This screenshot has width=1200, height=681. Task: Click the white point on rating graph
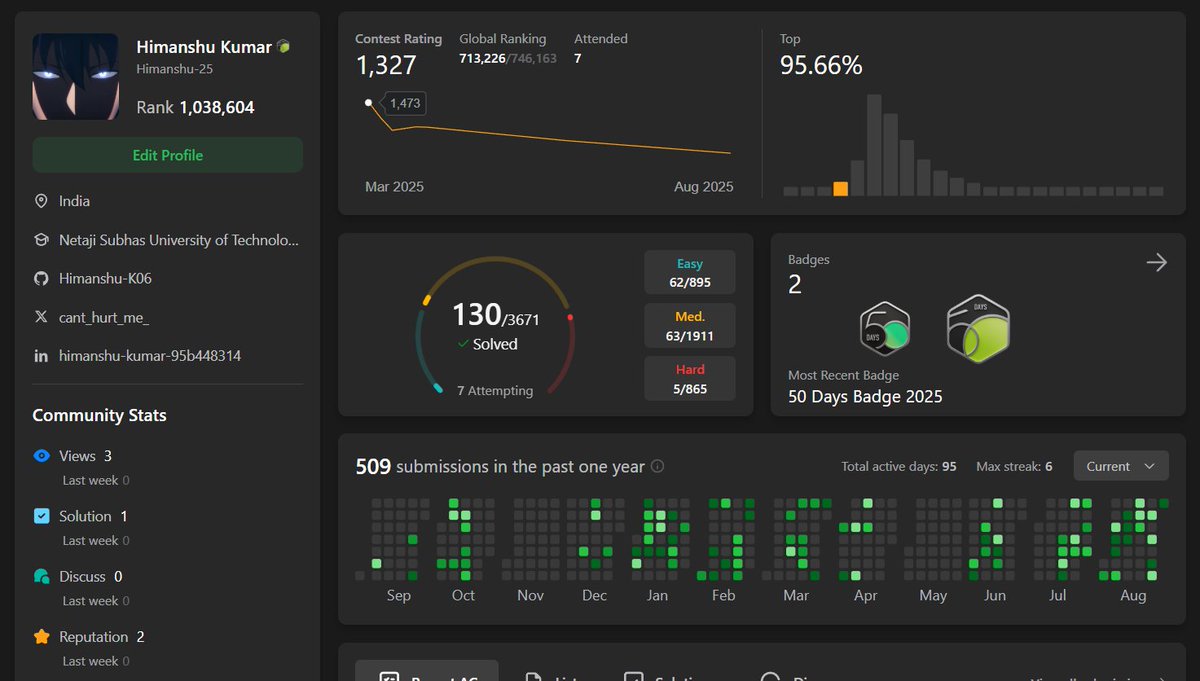tap(369, 102)
